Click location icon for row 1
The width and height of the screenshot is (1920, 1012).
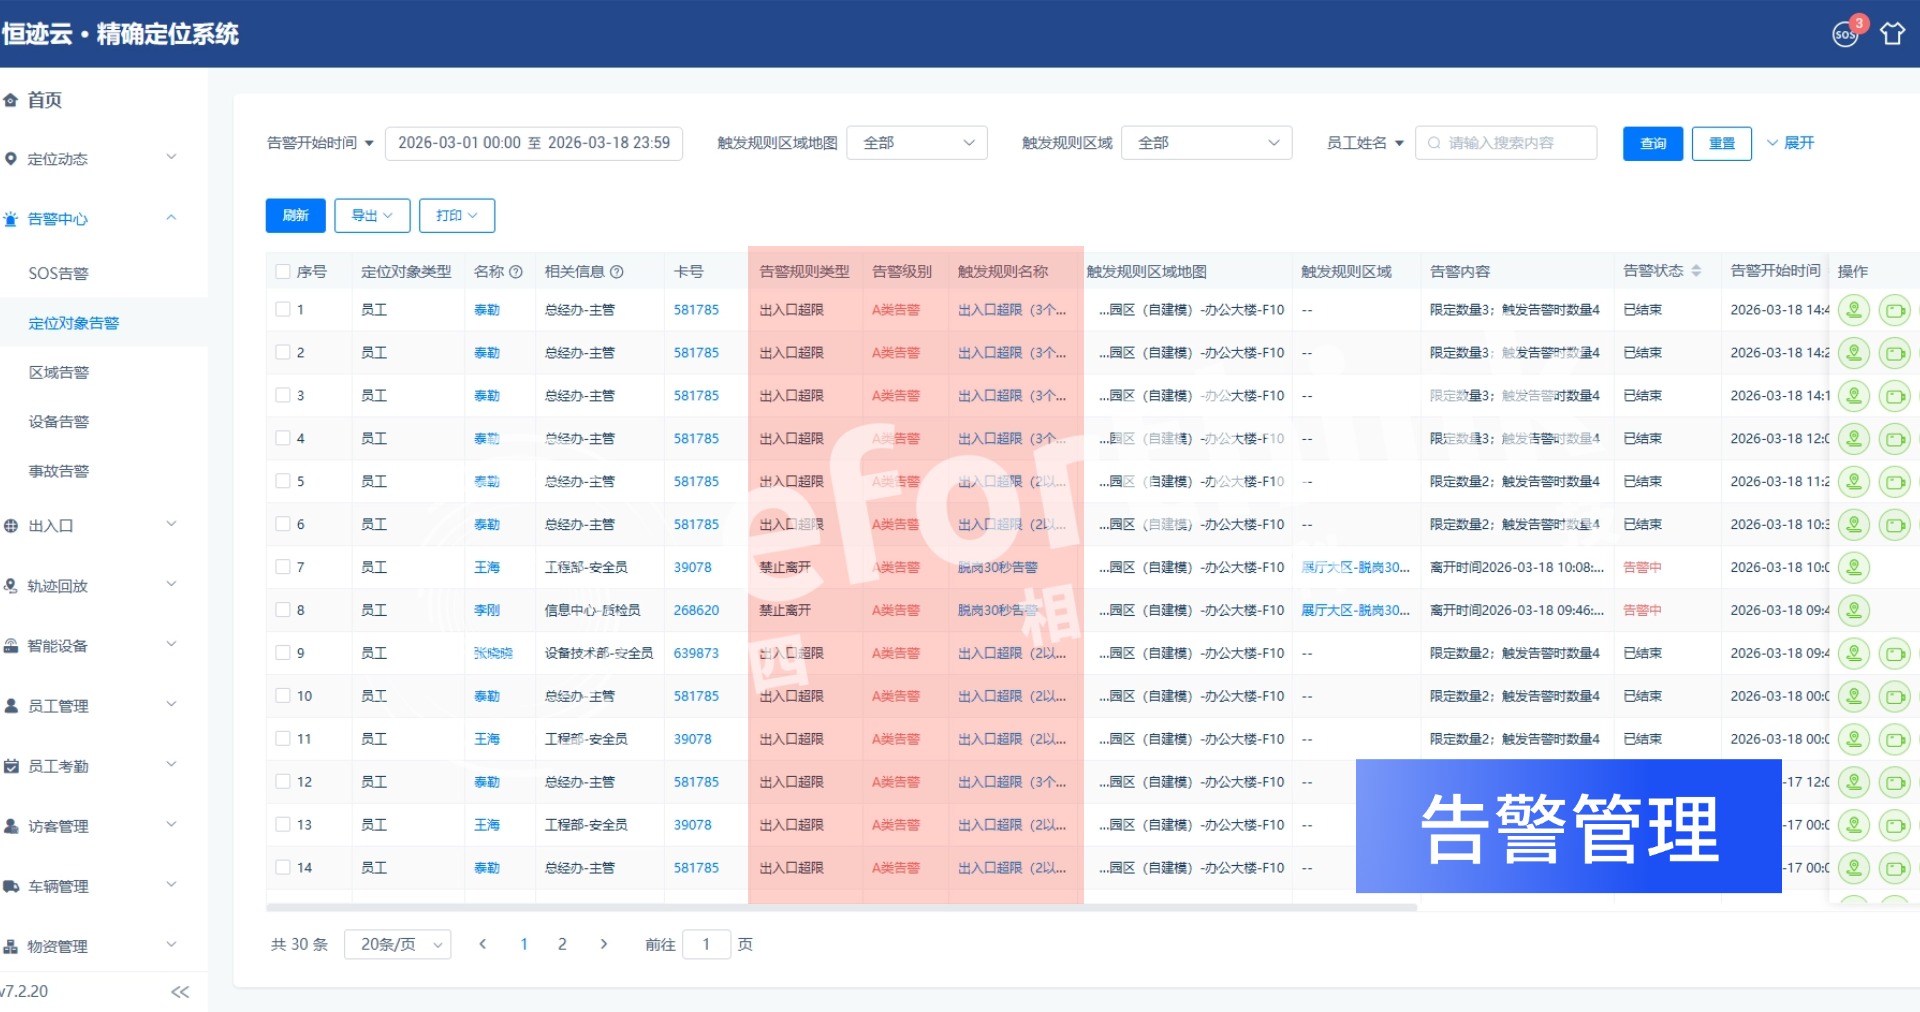(1853, 310)
